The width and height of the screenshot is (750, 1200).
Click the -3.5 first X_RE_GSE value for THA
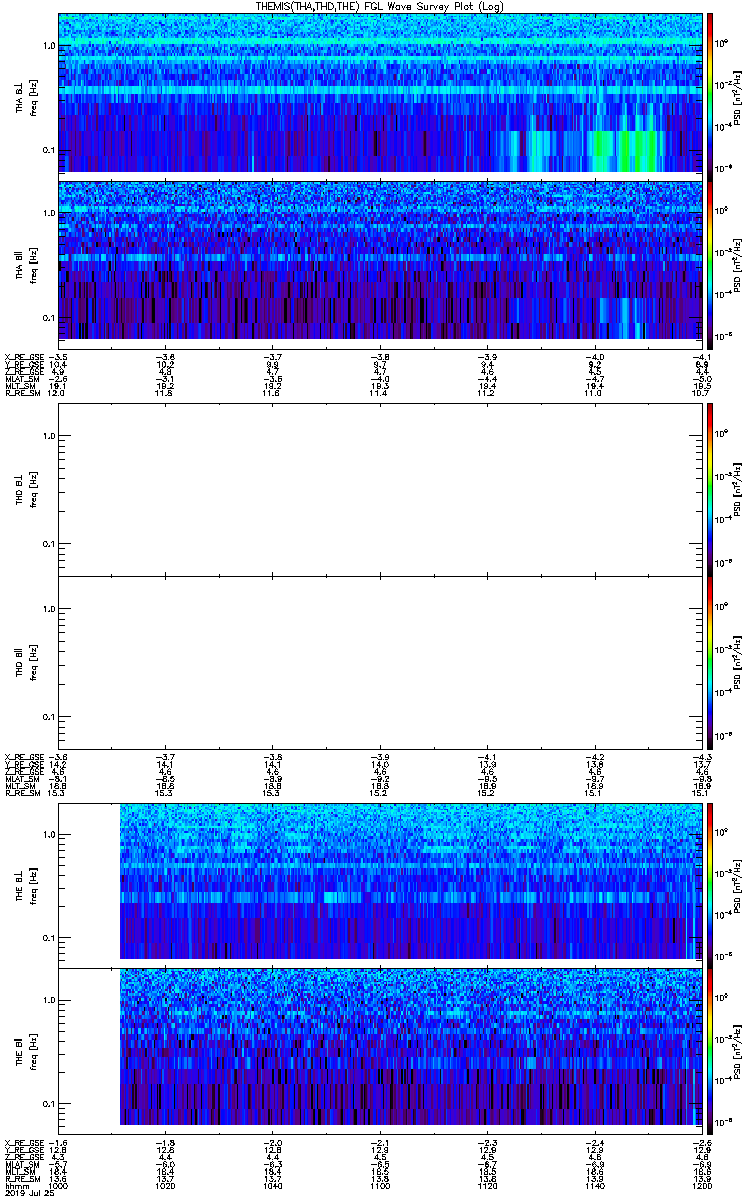pos(59,356)
